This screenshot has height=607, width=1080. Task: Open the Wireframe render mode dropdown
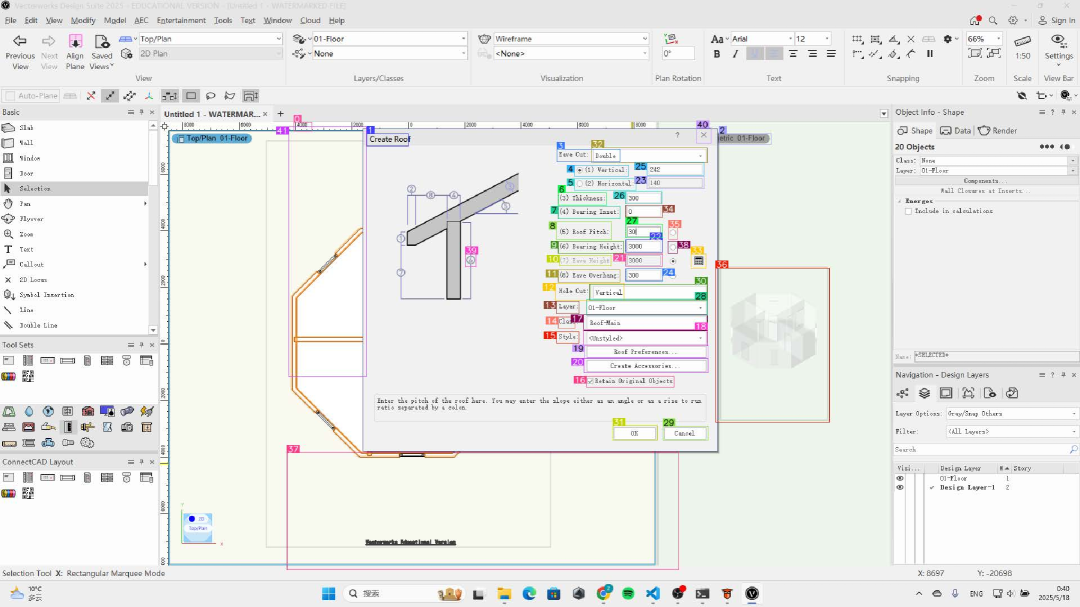[571, 39]
